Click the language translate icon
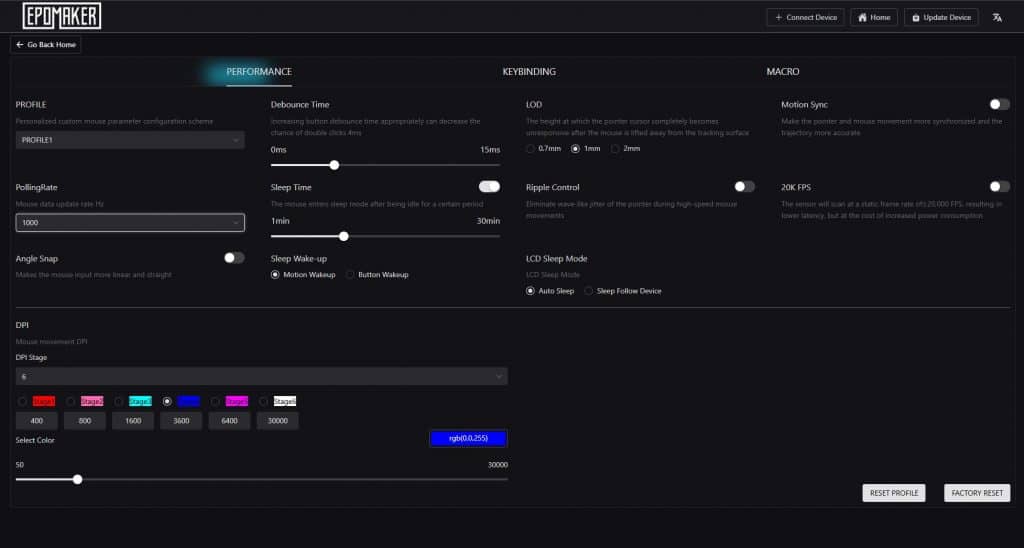Image resolution: width=1024 pixels, height=548 pixels. pos(997,18)
